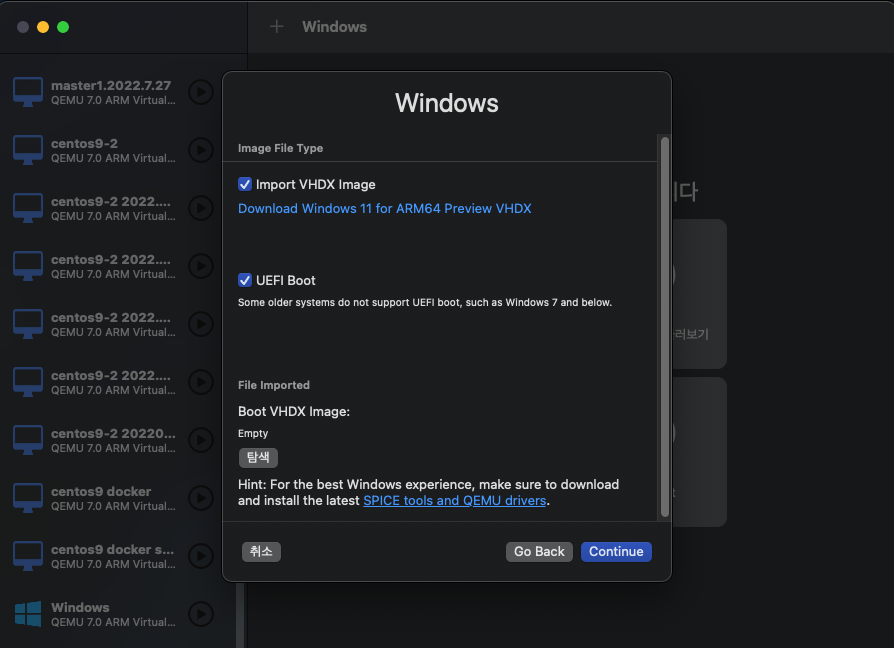
Task: Click the 탐색 browse button
Action: coord(258,458)
